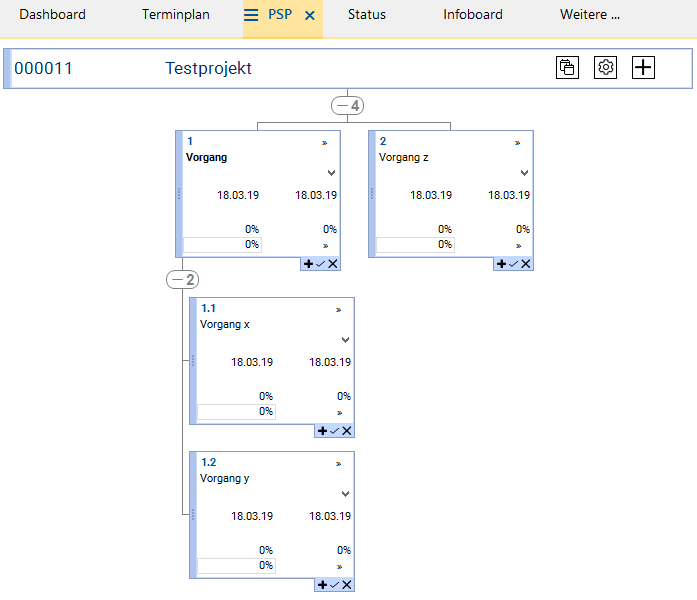Confirm with the checkmark on card Vorgang x
Viewport: 697px width, 600px height.
pos(334,431)
